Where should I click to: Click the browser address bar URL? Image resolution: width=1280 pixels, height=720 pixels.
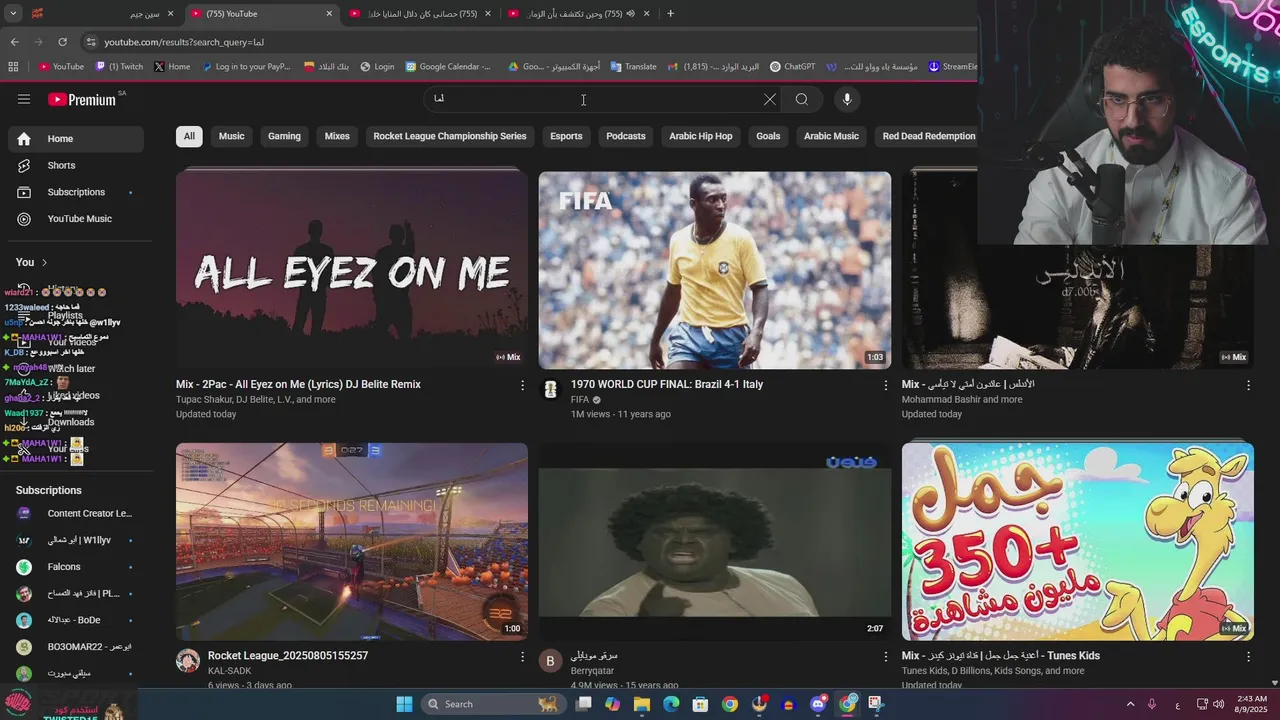184,42
